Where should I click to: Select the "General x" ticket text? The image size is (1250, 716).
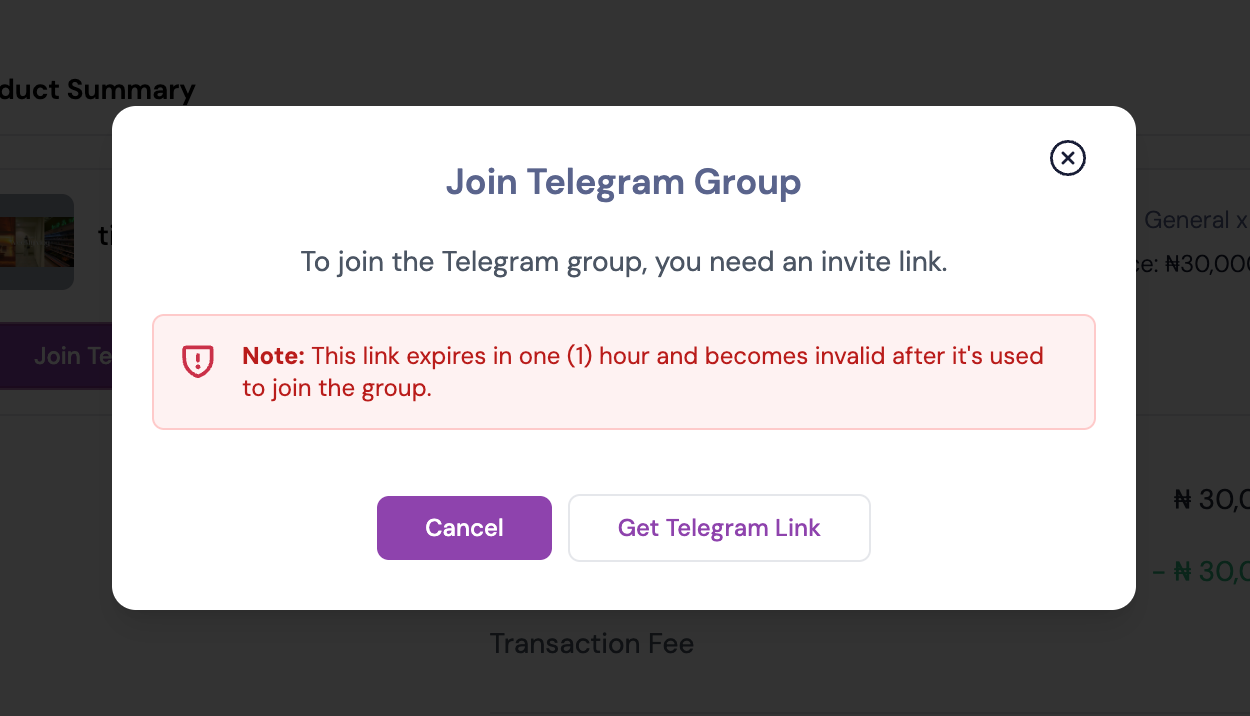pos(1197,220)
